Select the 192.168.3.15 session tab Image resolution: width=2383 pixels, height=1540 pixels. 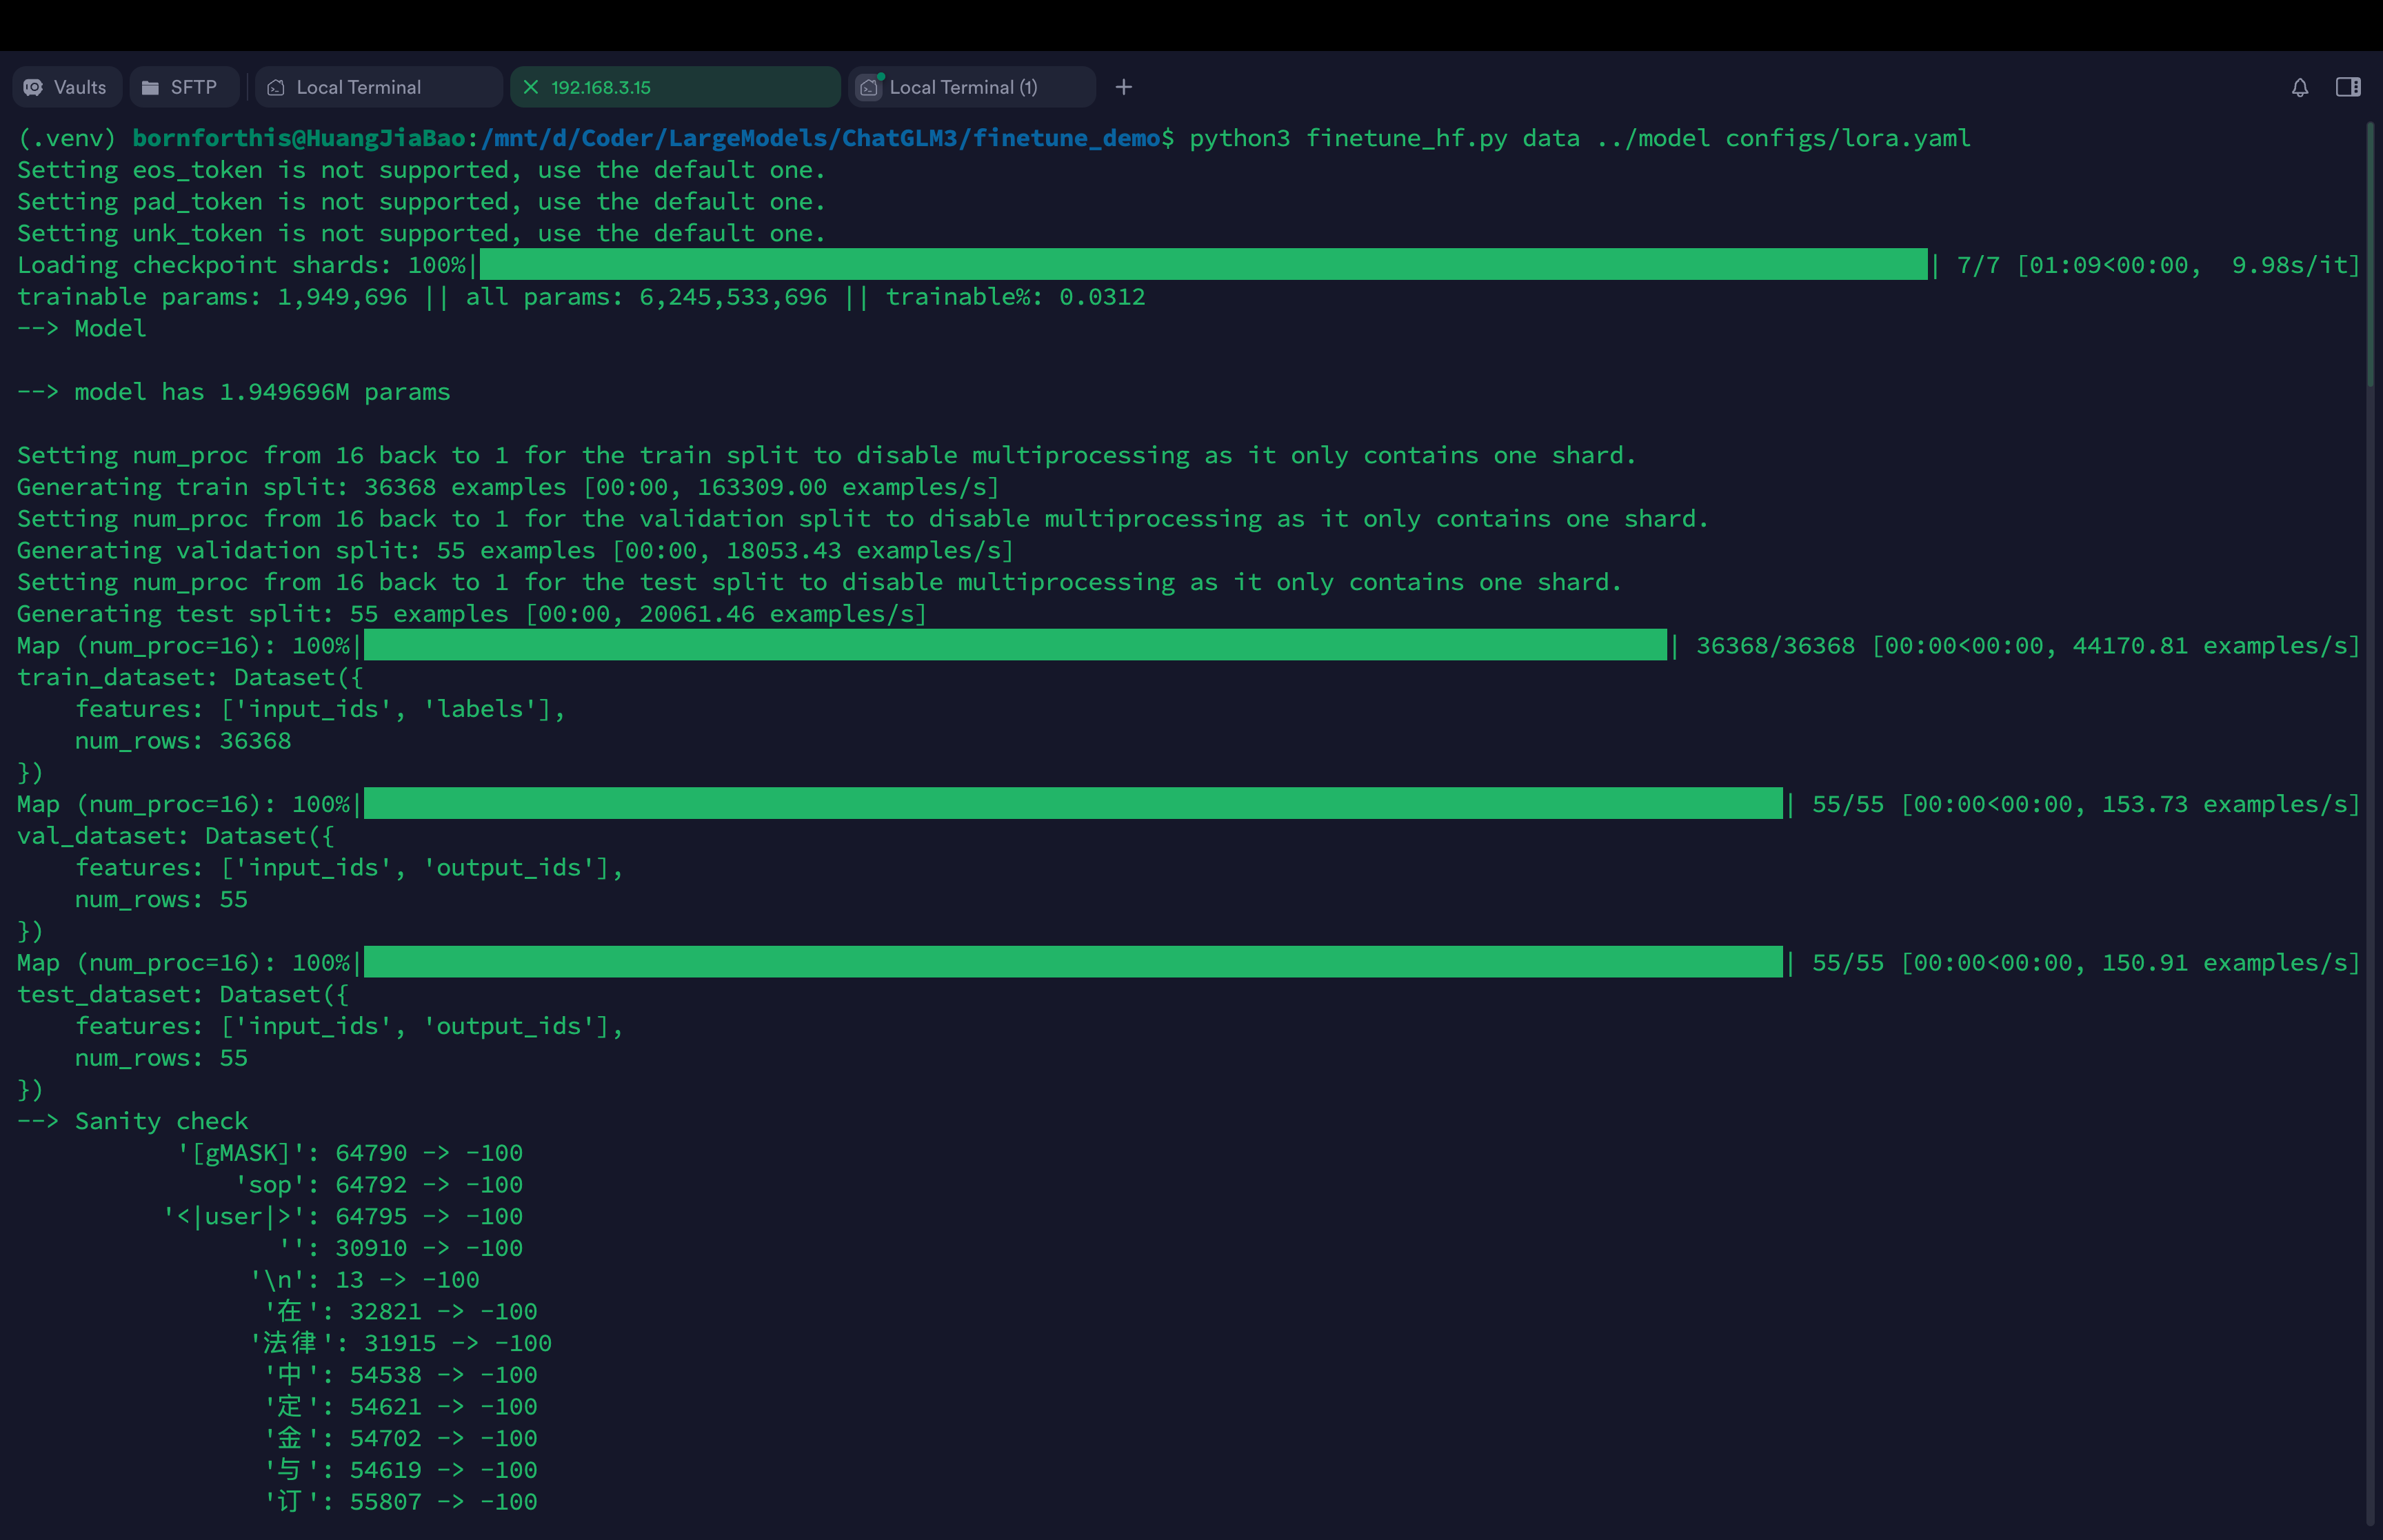point(675,87)
